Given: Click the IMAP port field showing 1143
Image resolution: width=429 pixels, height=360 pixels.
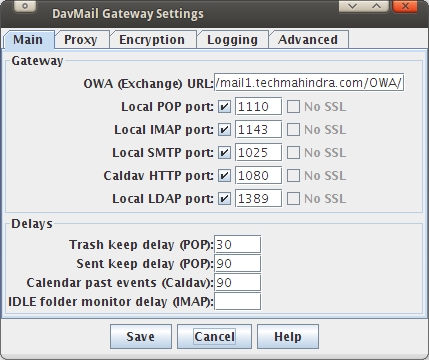Looking at the screenshot, I should [x=259, y=130].
